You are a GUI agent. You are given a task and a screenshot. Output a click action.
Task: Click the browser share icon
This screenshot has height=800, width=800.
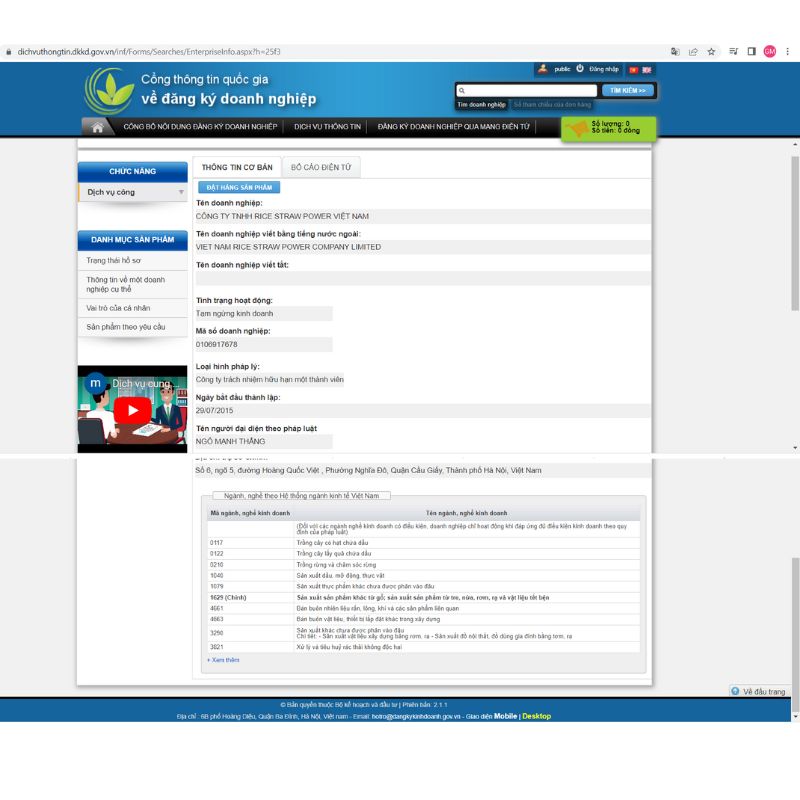(693, 51)
